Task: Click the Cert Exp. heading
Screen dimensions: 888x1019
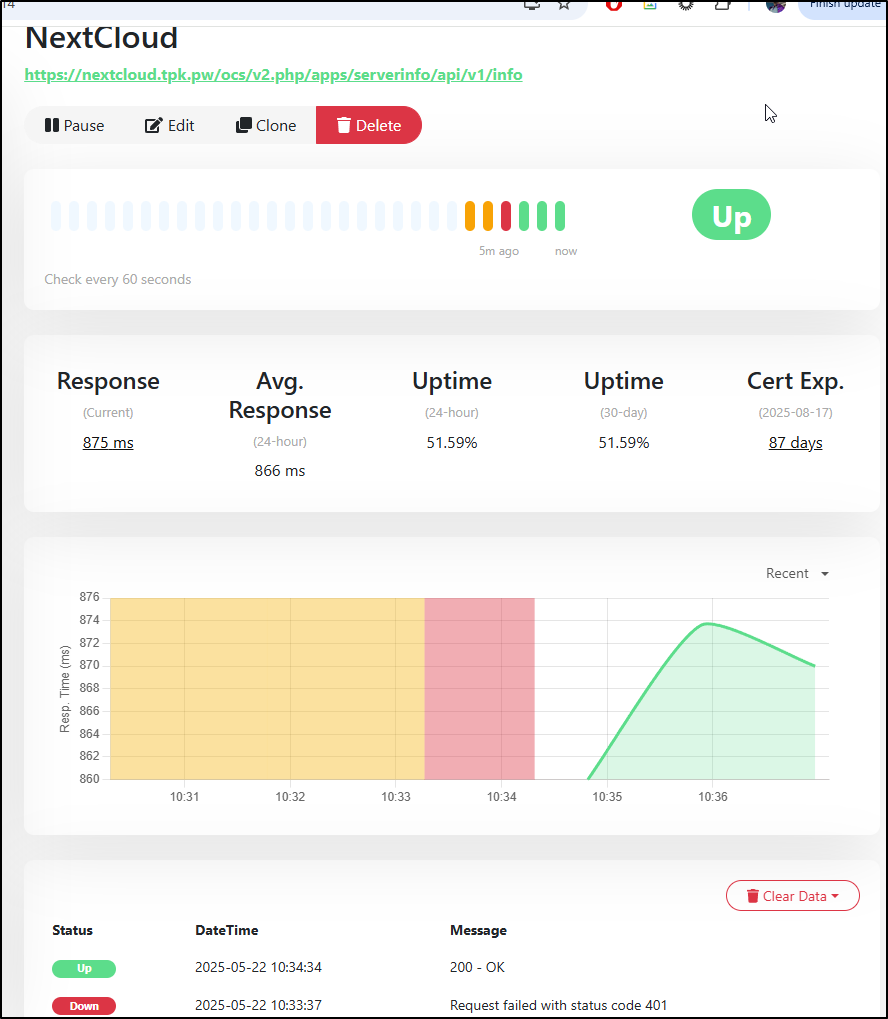Action: pyautogui.click(x=795, y=381)
